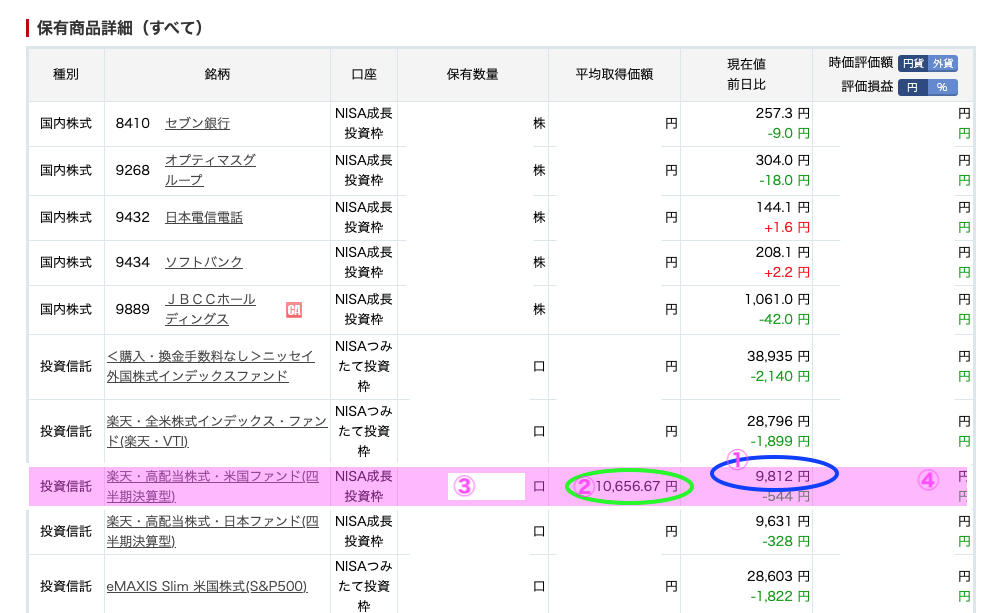Image resolution: width=1002 pixels, height=613 pixels.
Task: Click the 保有商品詳細（すべて） heading
Action: 119,28
